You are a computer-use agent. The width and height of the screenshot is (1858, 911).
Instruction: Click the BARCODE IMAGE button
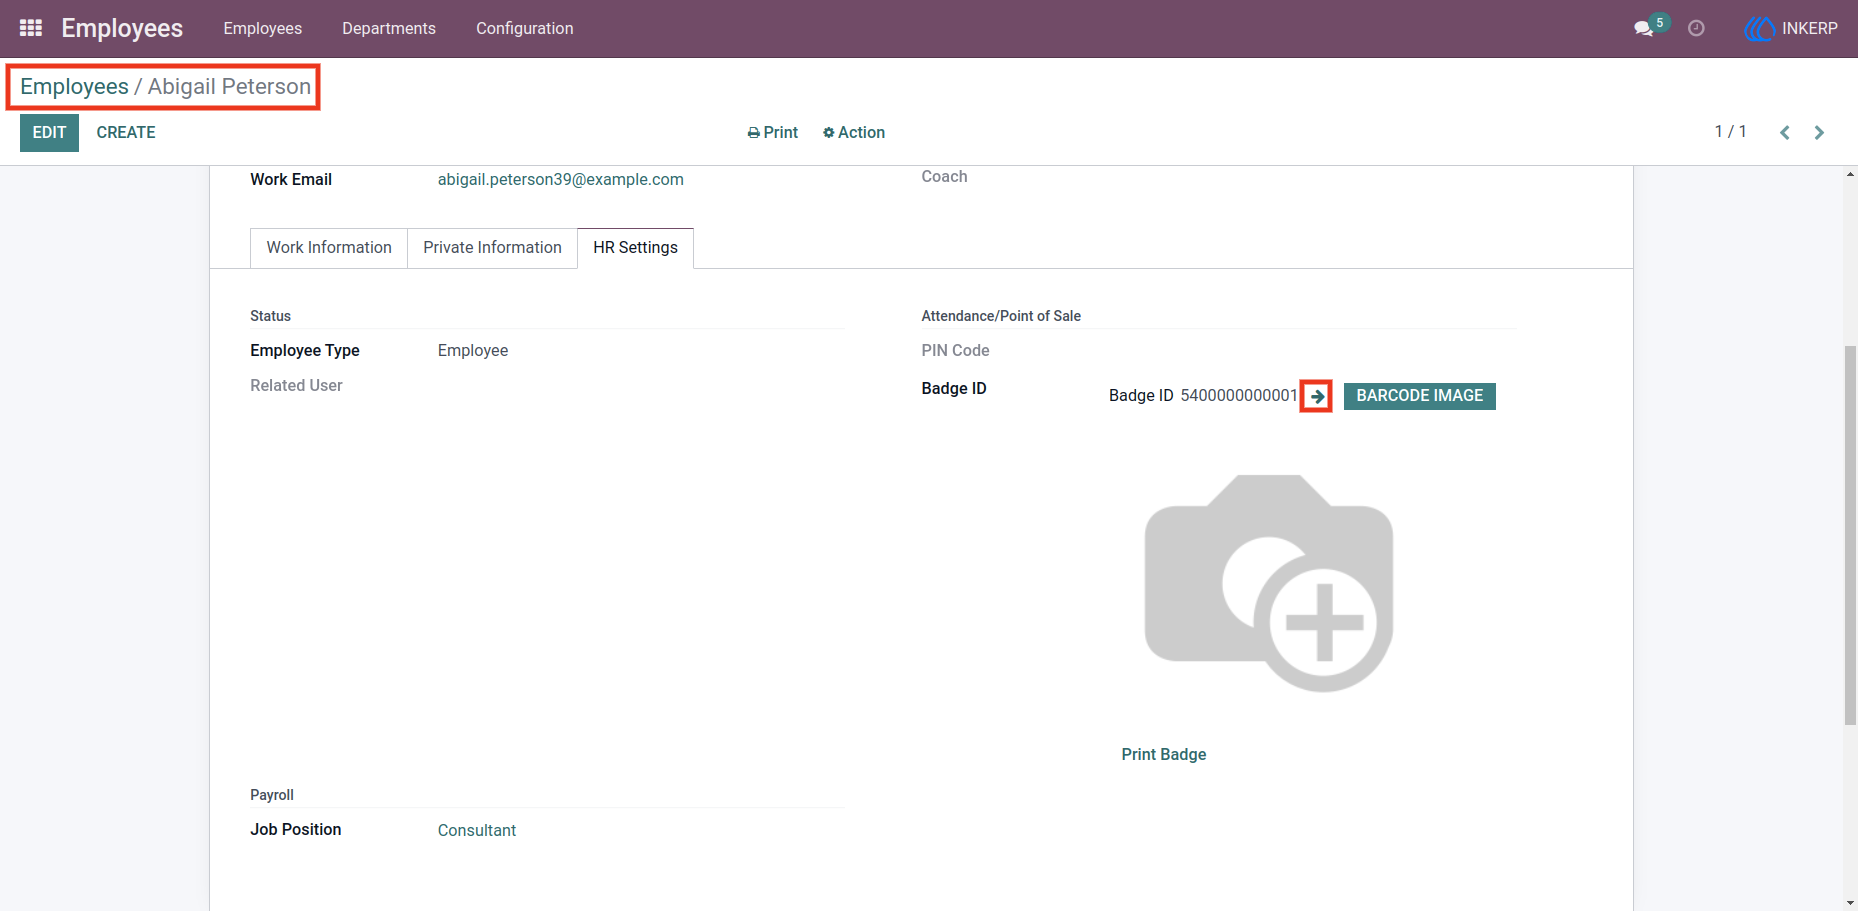(x=1420, y=396)
